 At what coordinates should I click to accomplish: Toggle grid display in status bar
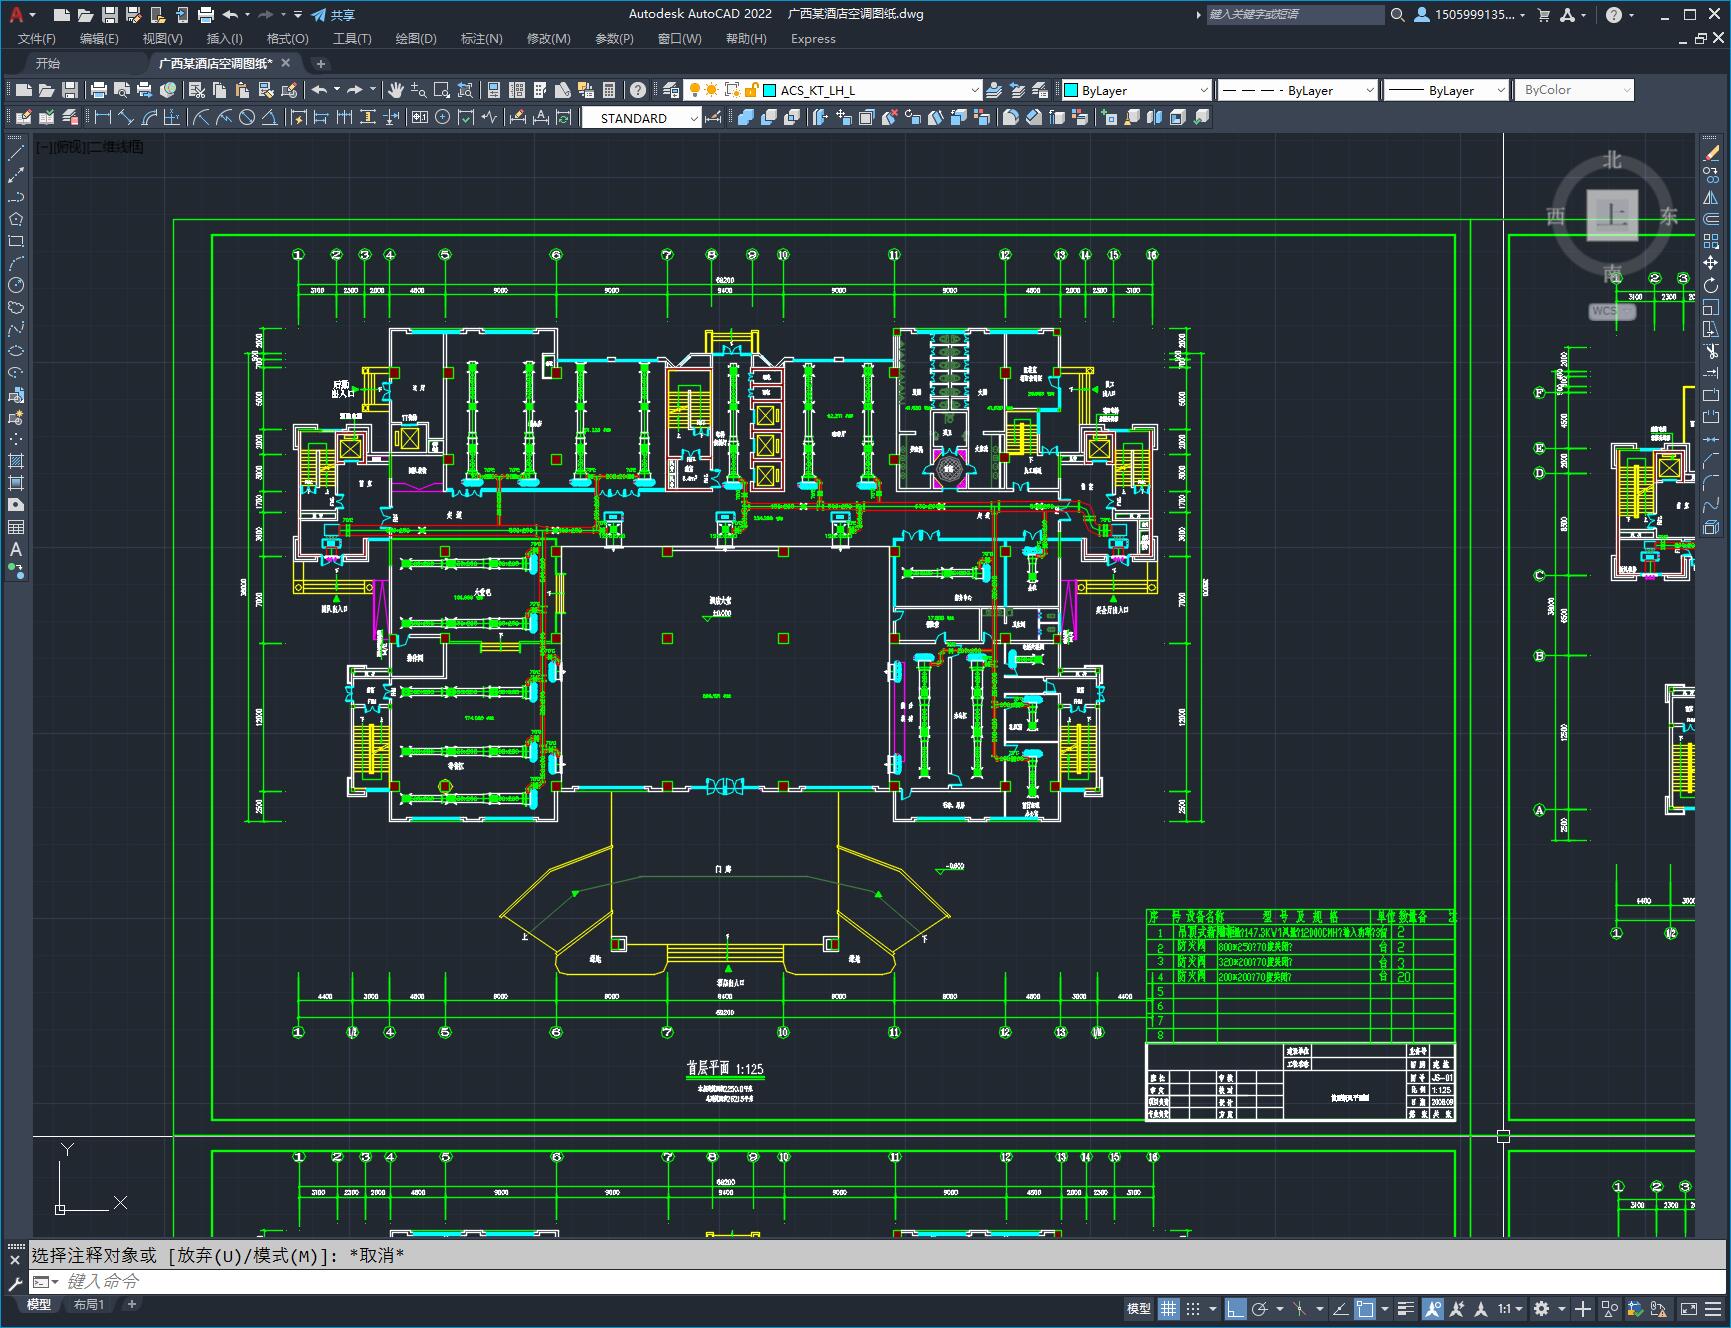tap(1168, 1308)
